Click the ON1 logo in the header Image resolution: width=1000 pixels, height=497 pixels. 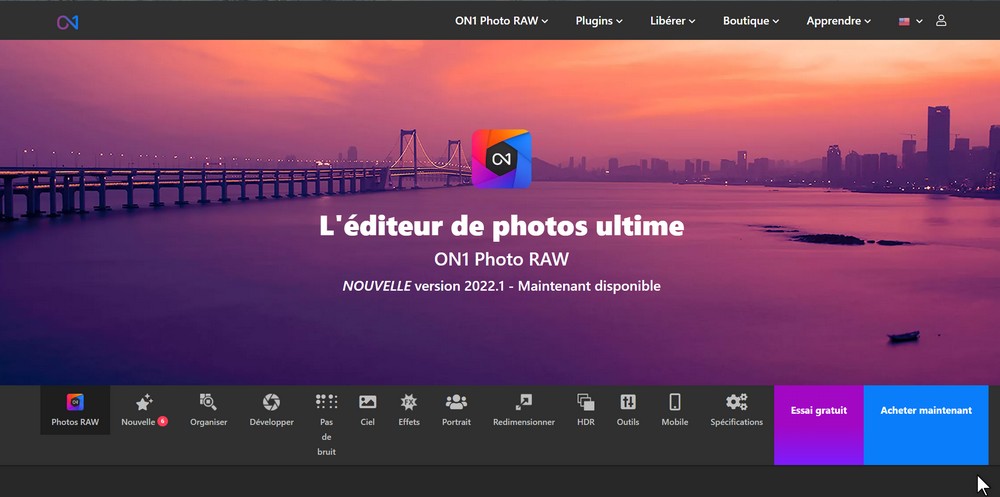tap(68, 22)
